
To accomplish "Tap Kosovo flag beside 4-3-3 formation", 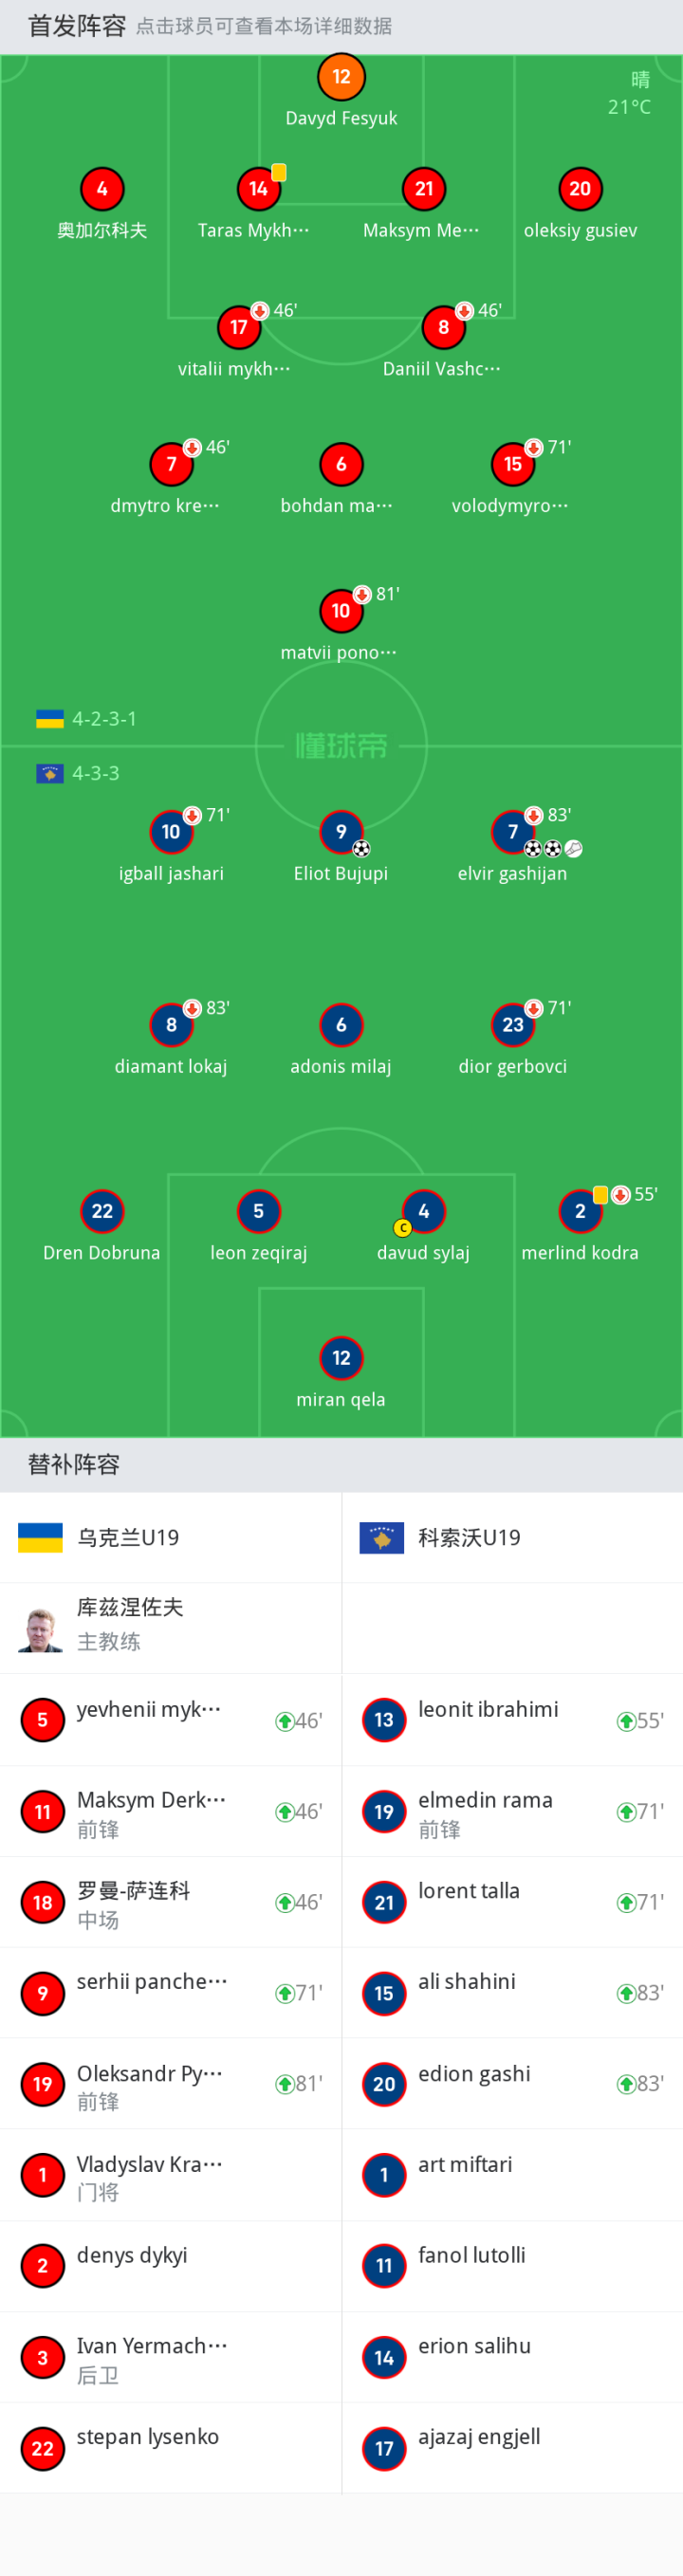I will 50,774.
